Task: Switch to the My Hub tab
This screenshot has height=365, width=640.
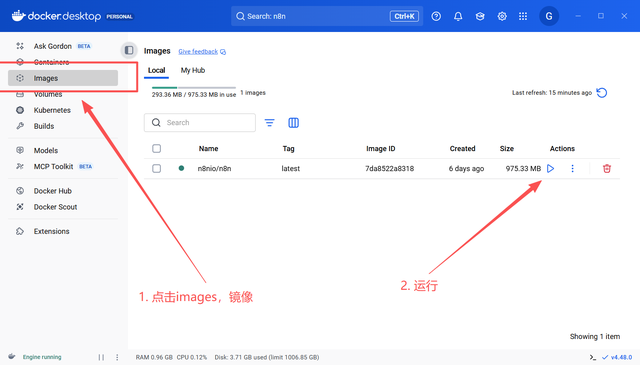Action: click(x=193, y=70)
